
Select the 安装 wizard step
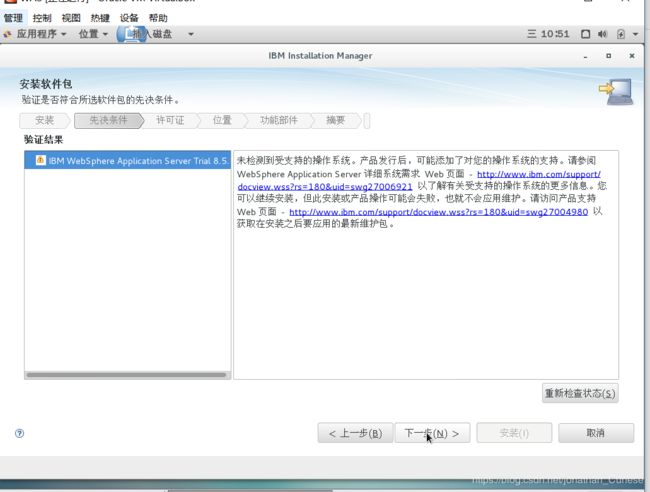pyautogui.click(x=44, y=120)
